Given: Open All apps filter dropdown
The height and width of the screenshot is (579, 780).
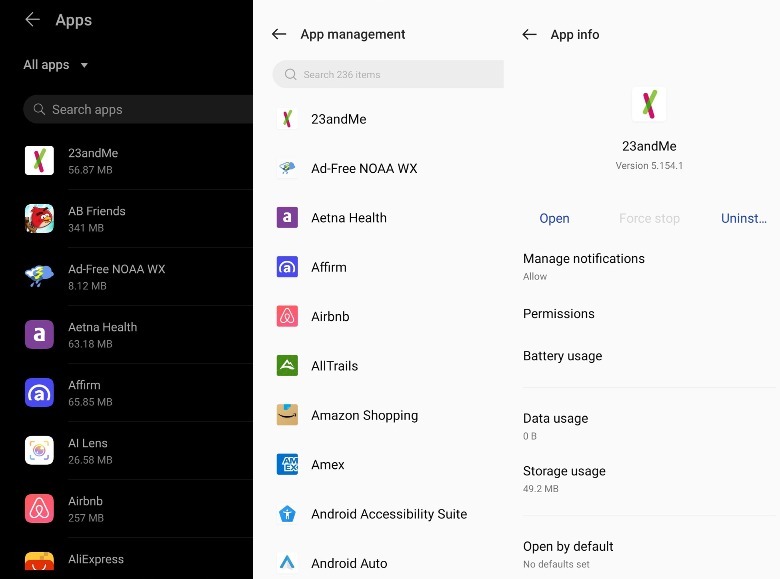Looking at the screenshot, I should [55, 65].
